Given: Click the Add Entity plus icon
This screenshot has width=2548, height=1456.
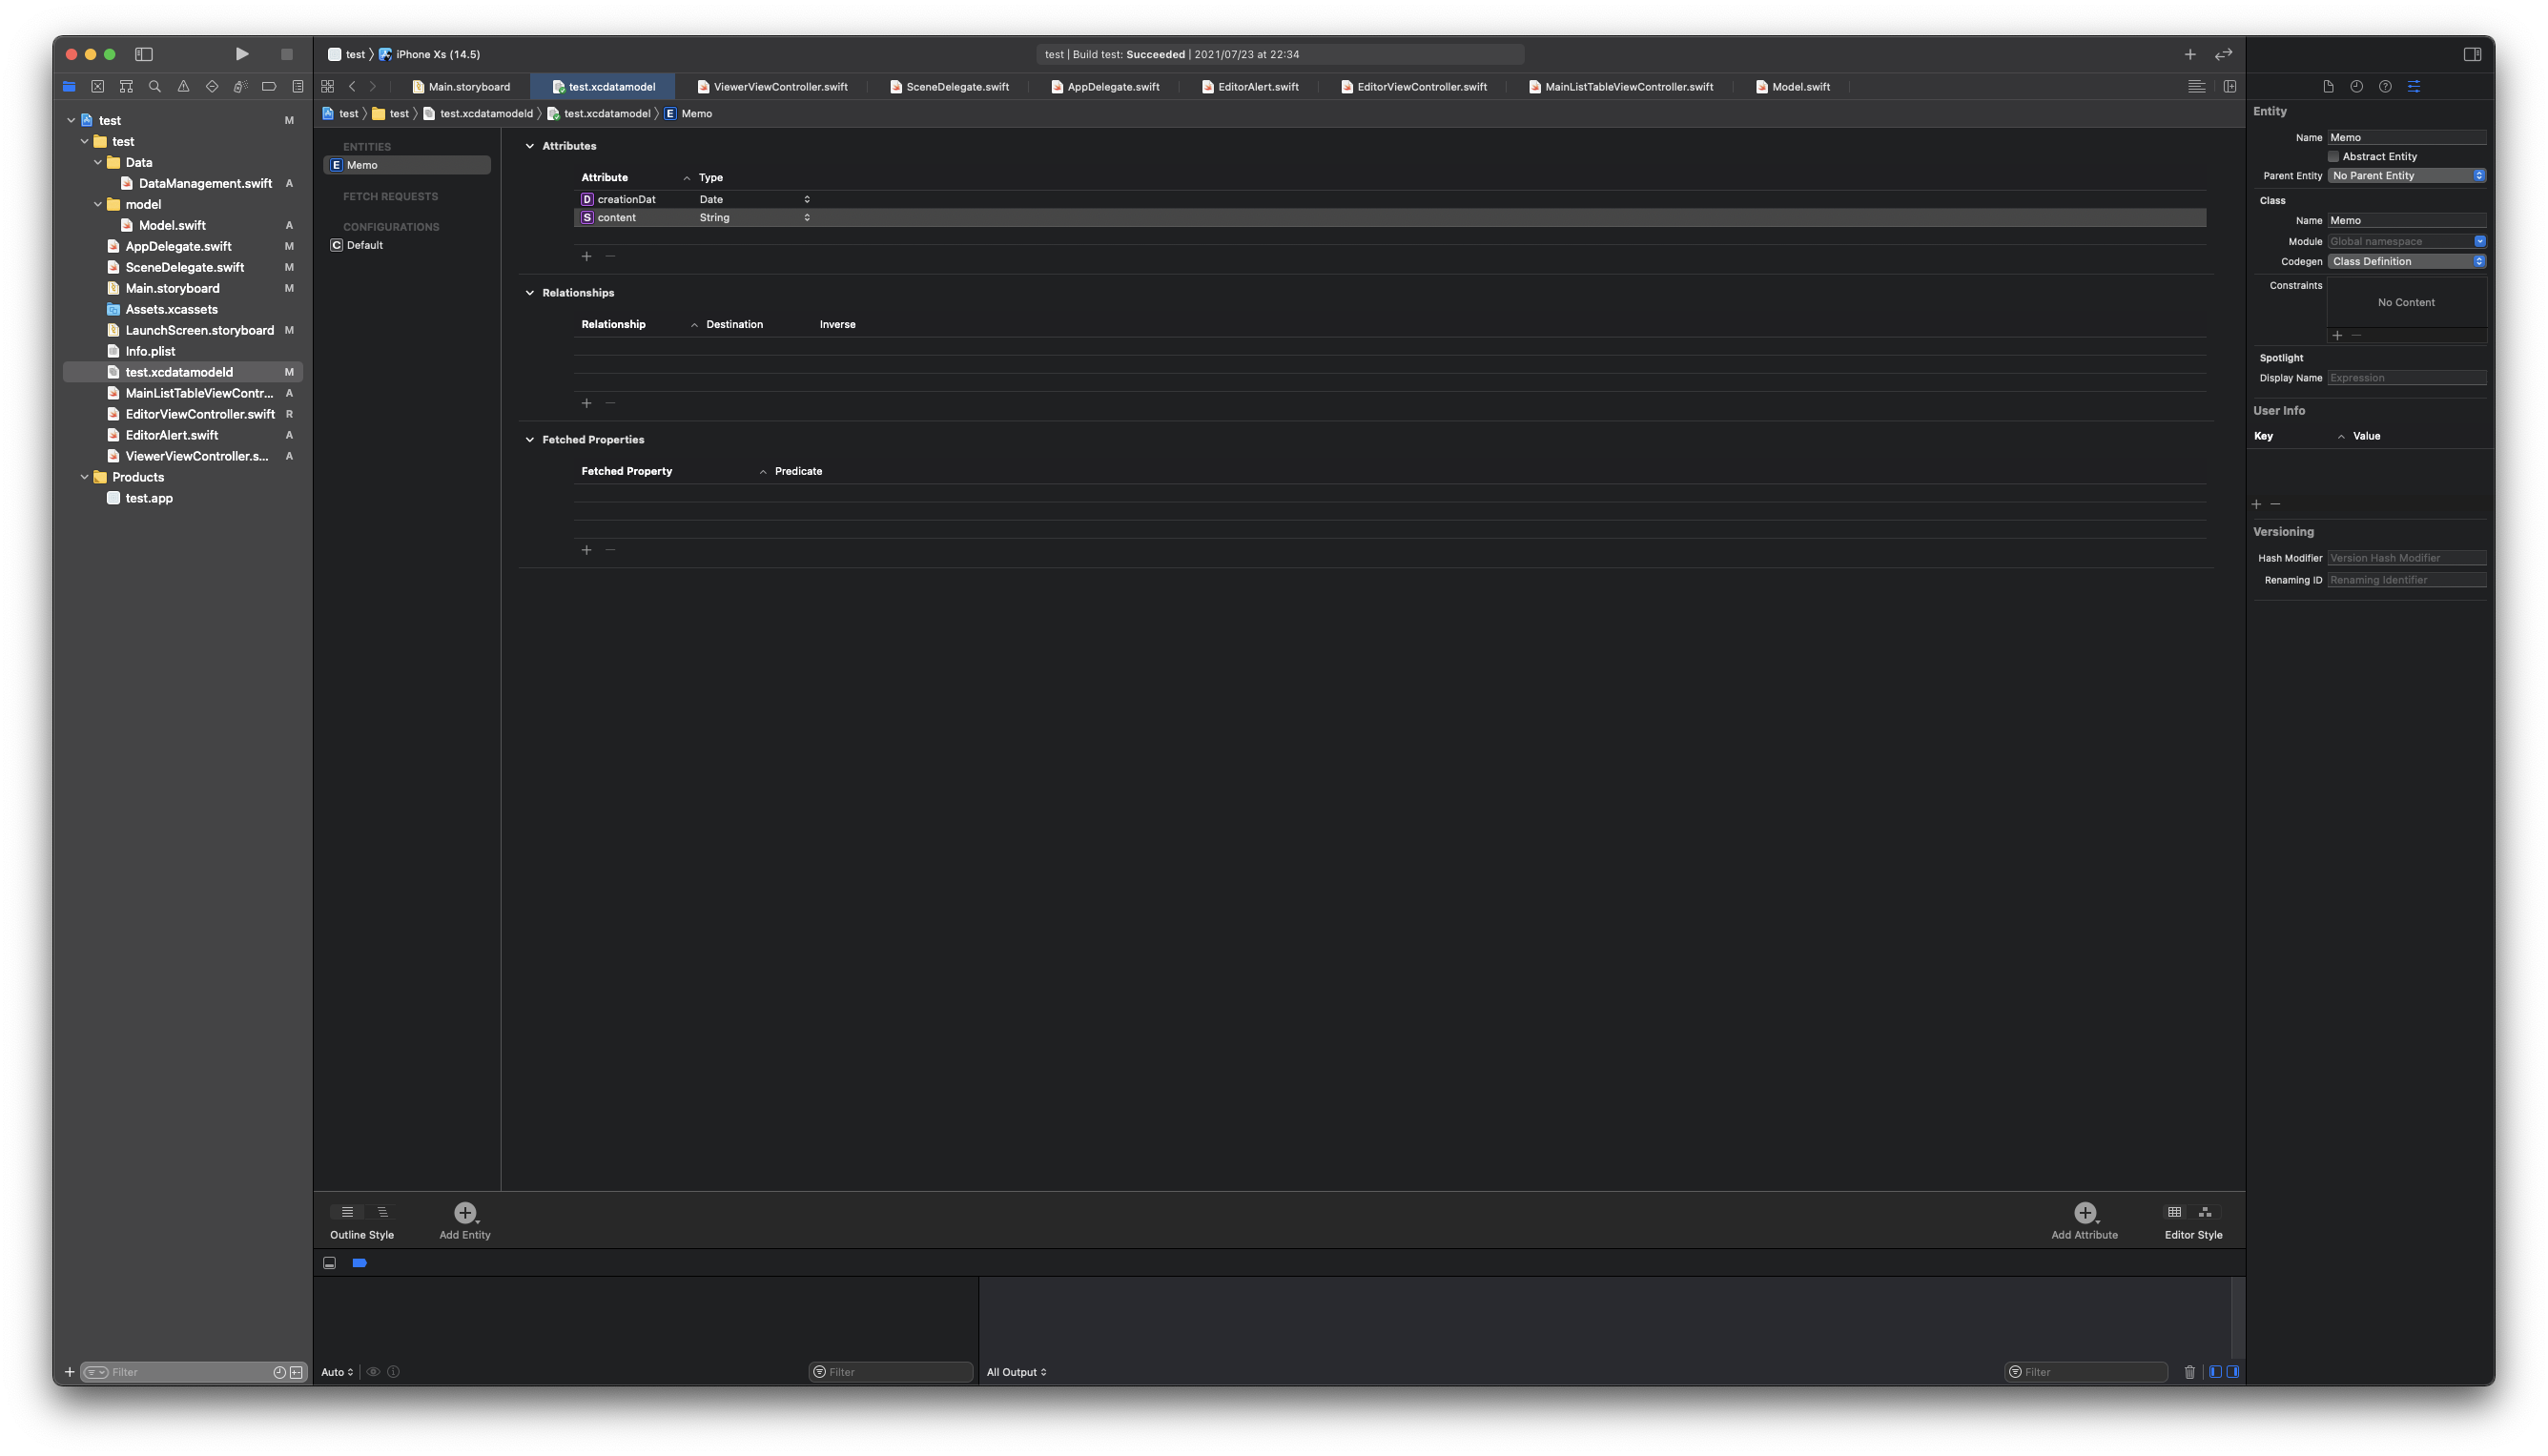Looking at the screenshot, I should (x=465, y=1212).
